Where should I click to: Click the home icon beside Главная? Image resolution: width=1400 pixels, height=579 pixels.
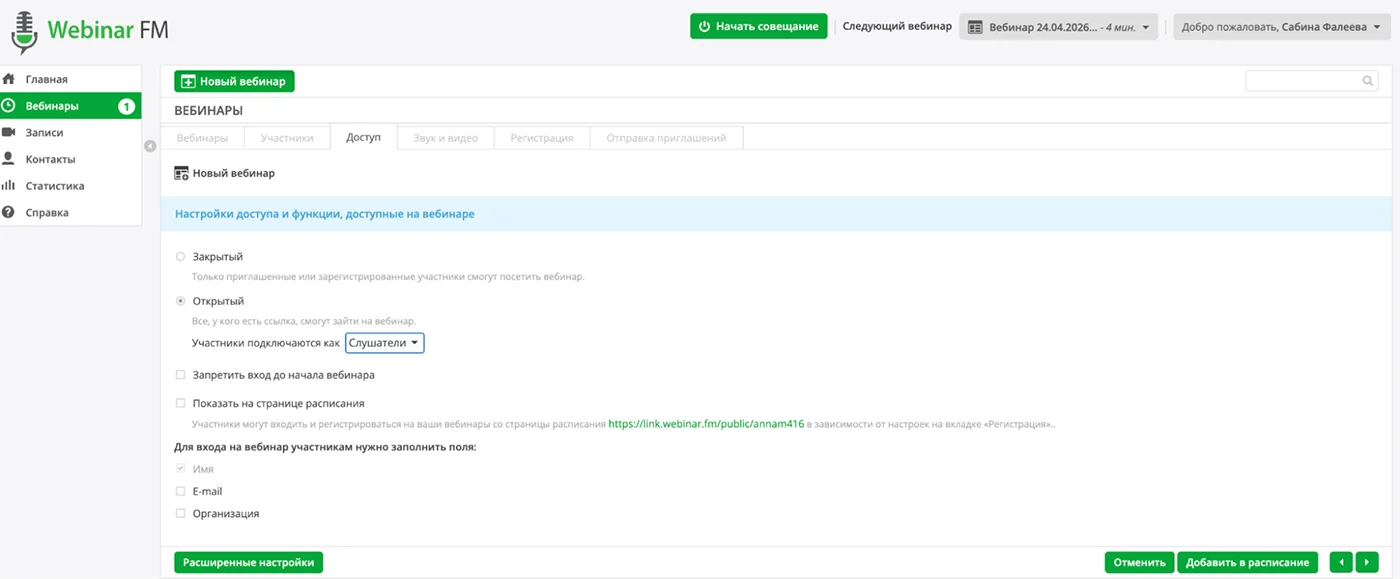coord(8,79)
